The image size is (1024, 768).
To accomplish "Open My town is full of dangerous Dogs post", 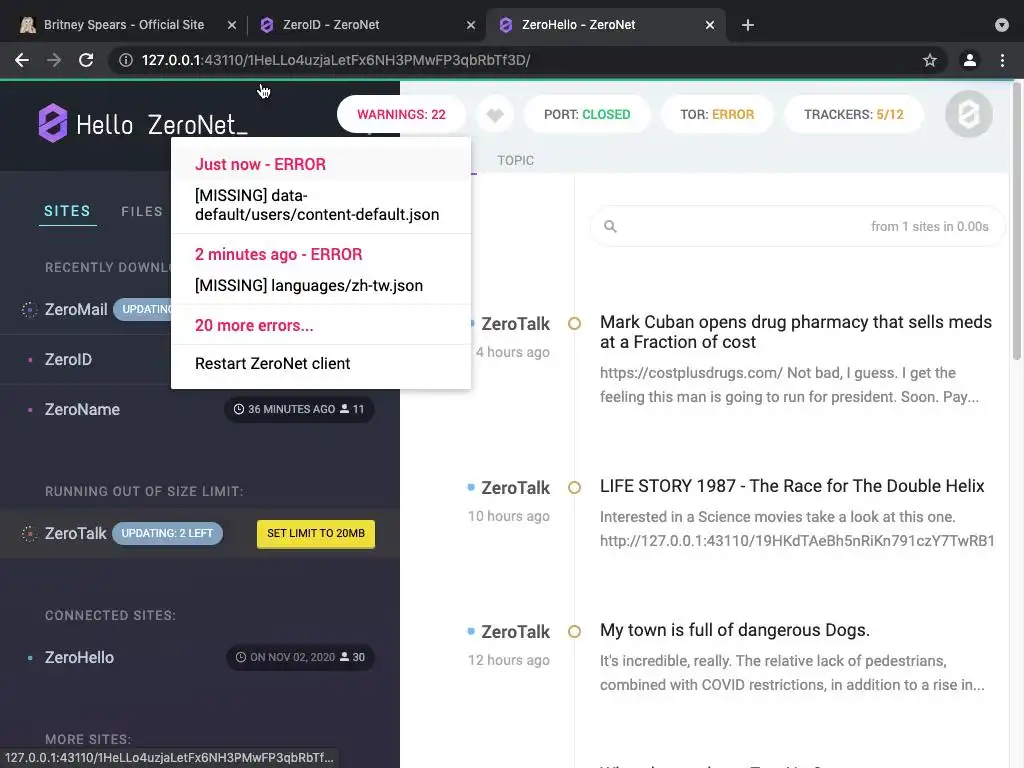I will coord(735,630).
